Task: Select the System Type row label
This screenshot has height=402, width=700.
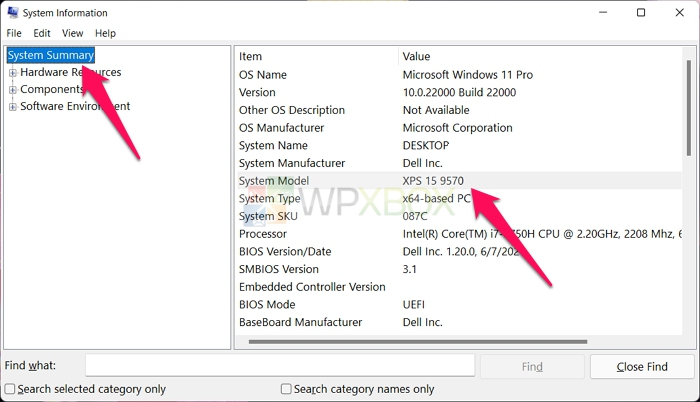Action: tap(269, 198)
